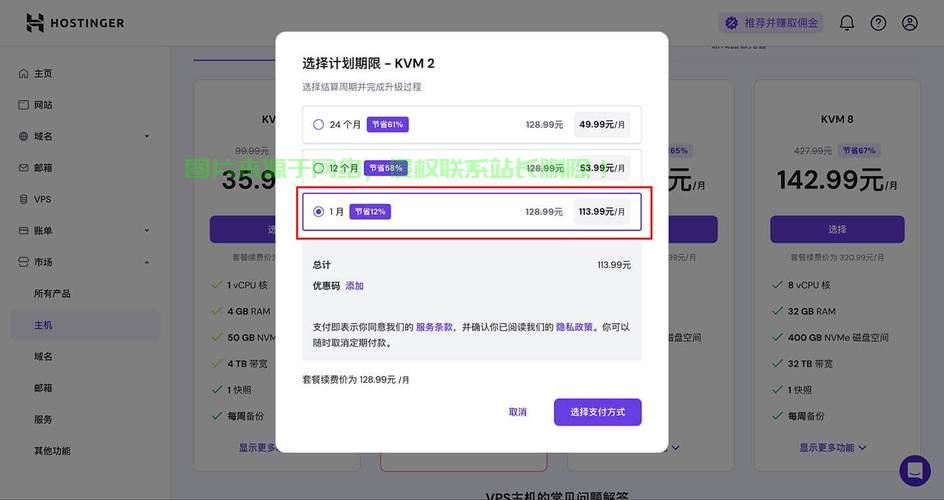Click the help question mark icon
This screenshot has width=944, height=500.
click(878, 23)
